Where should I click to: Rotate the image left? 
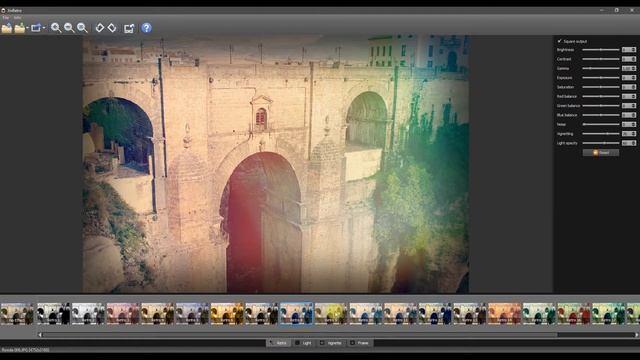pos(100,28)
